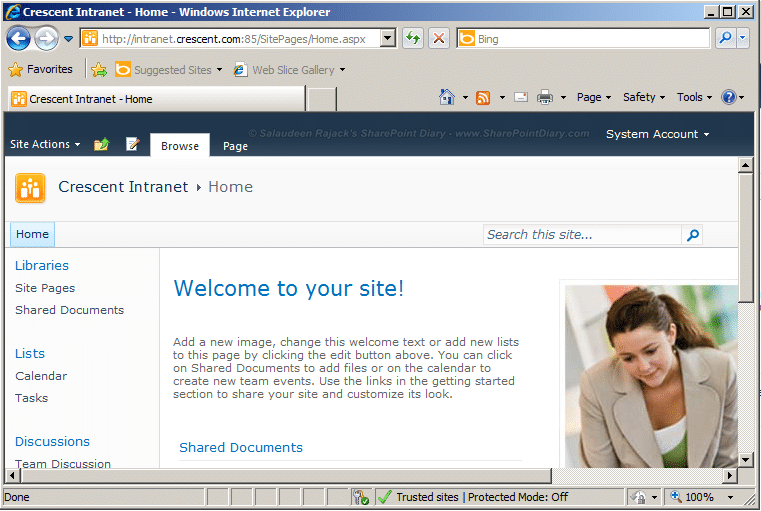Click the Add to Favorites Bar icon
This screenshot has height=511, width=761.
click(99, 69)
